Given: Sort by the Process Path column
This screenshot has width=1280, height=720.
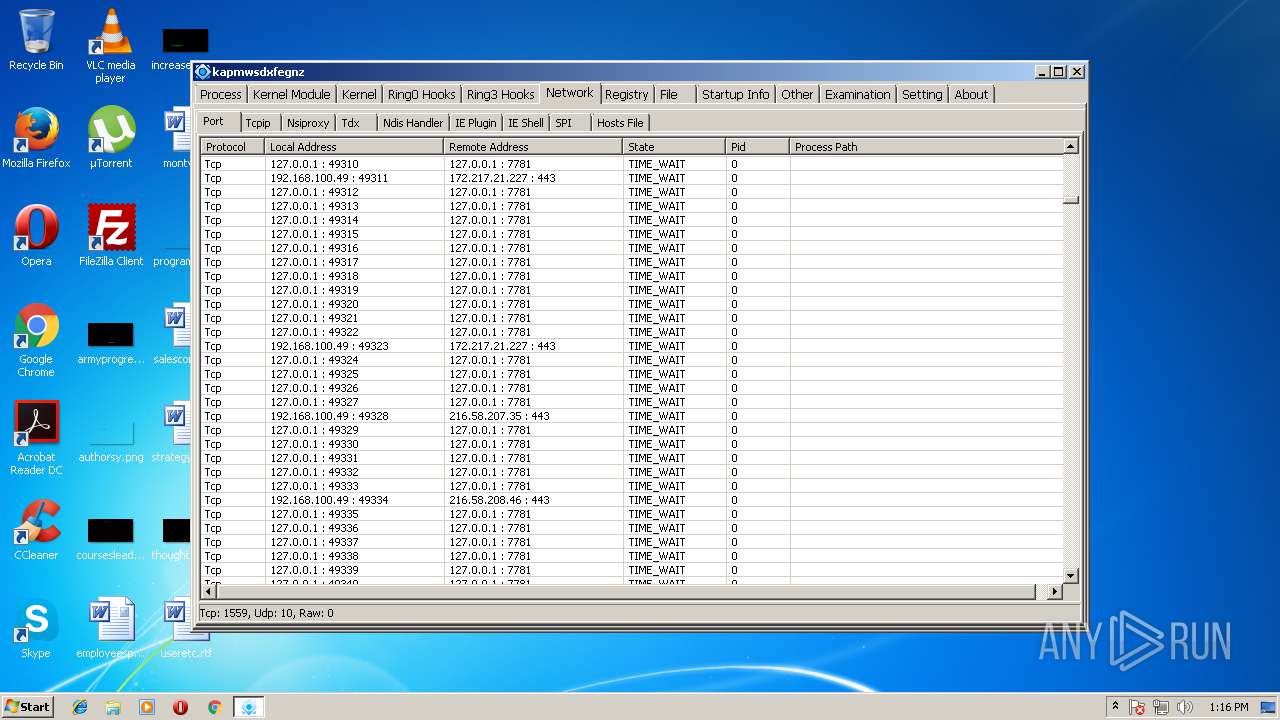Looking at the screenshot, I should 926,146.
